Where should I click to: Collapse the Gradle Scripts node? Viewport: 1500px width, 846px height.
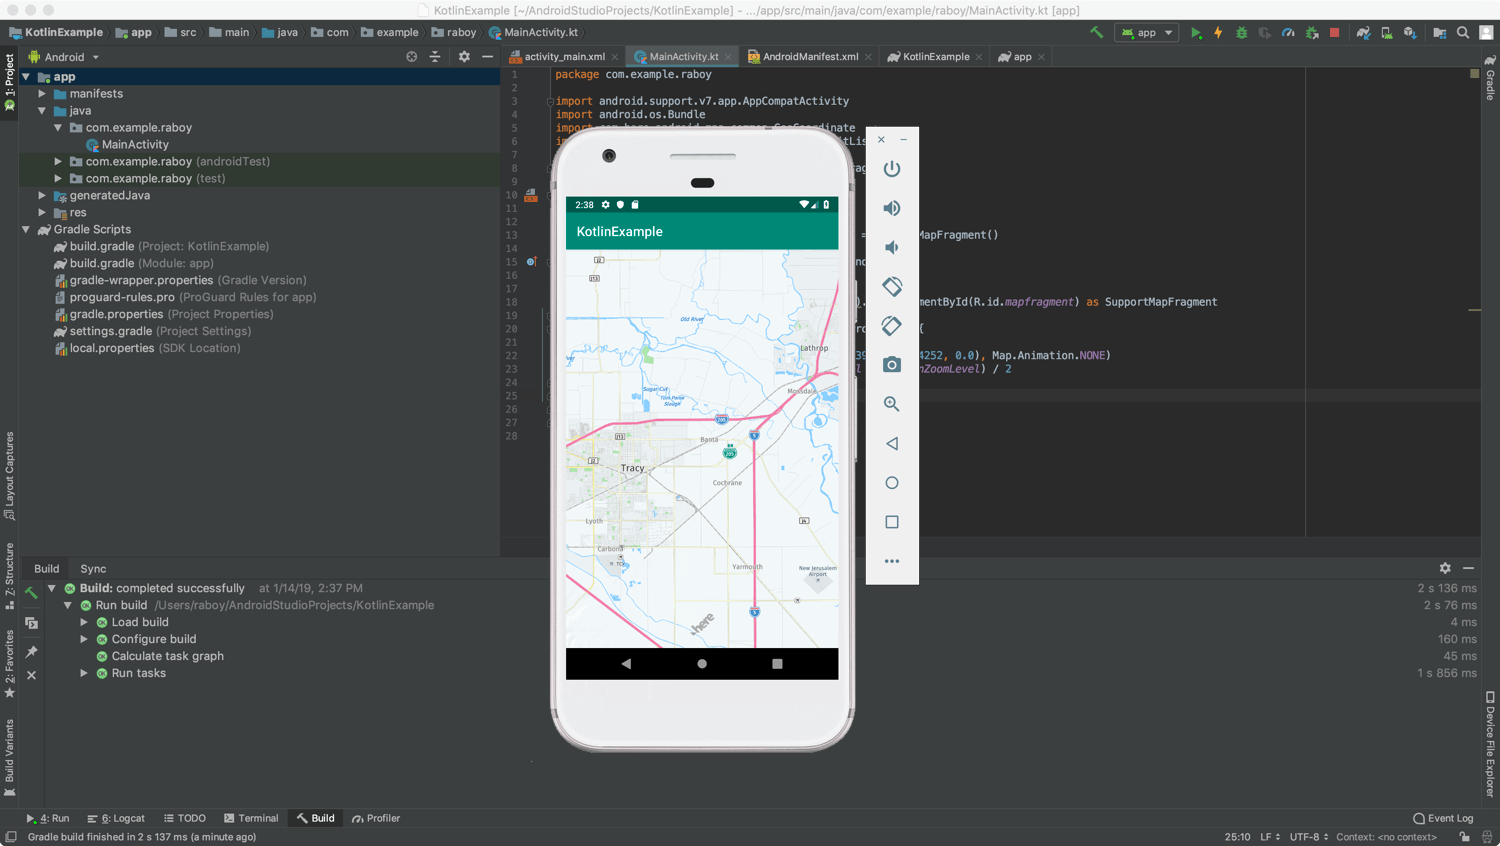(x=26, y=229)
